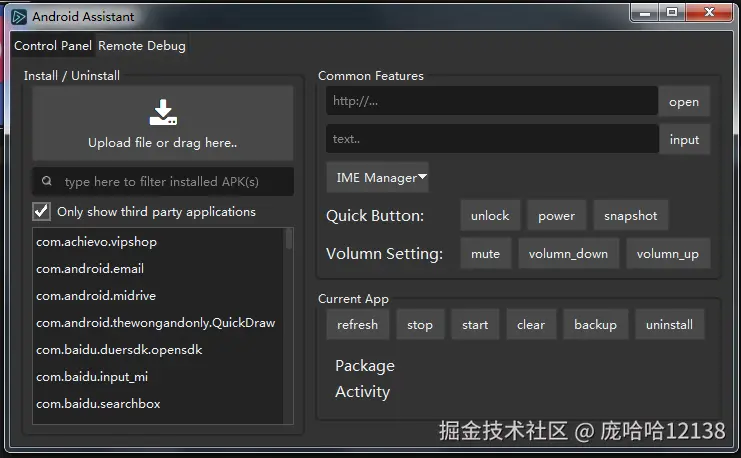Maximize the Android Assistant window
The image size is (741, 458).
click(672, 13)
